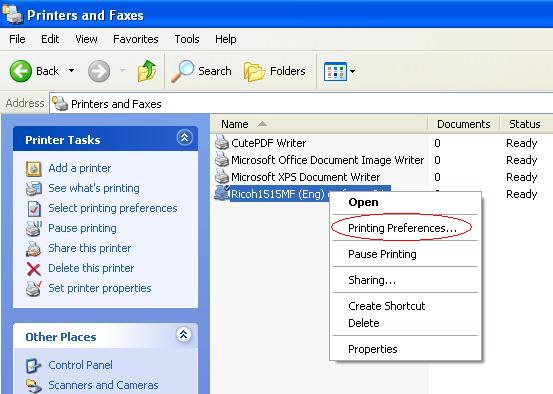Choose Sharing in the context menu
Viewport: 553px width, 394px height.
[406, 280]
